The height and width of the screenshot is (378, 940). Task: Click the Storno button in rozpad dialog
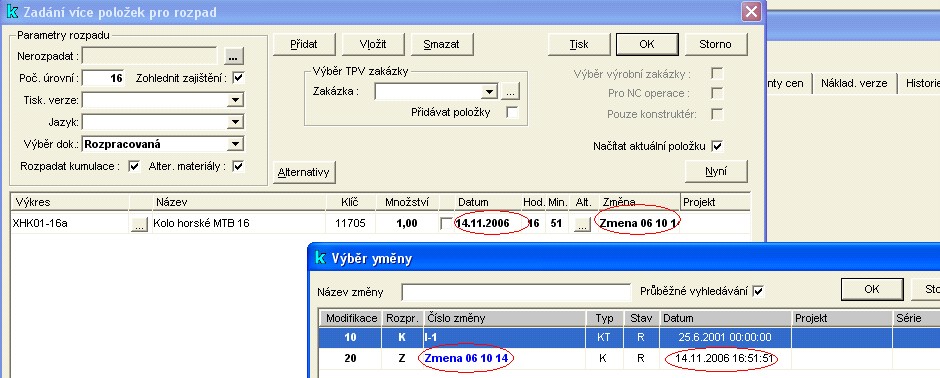(x=716, y=44)
